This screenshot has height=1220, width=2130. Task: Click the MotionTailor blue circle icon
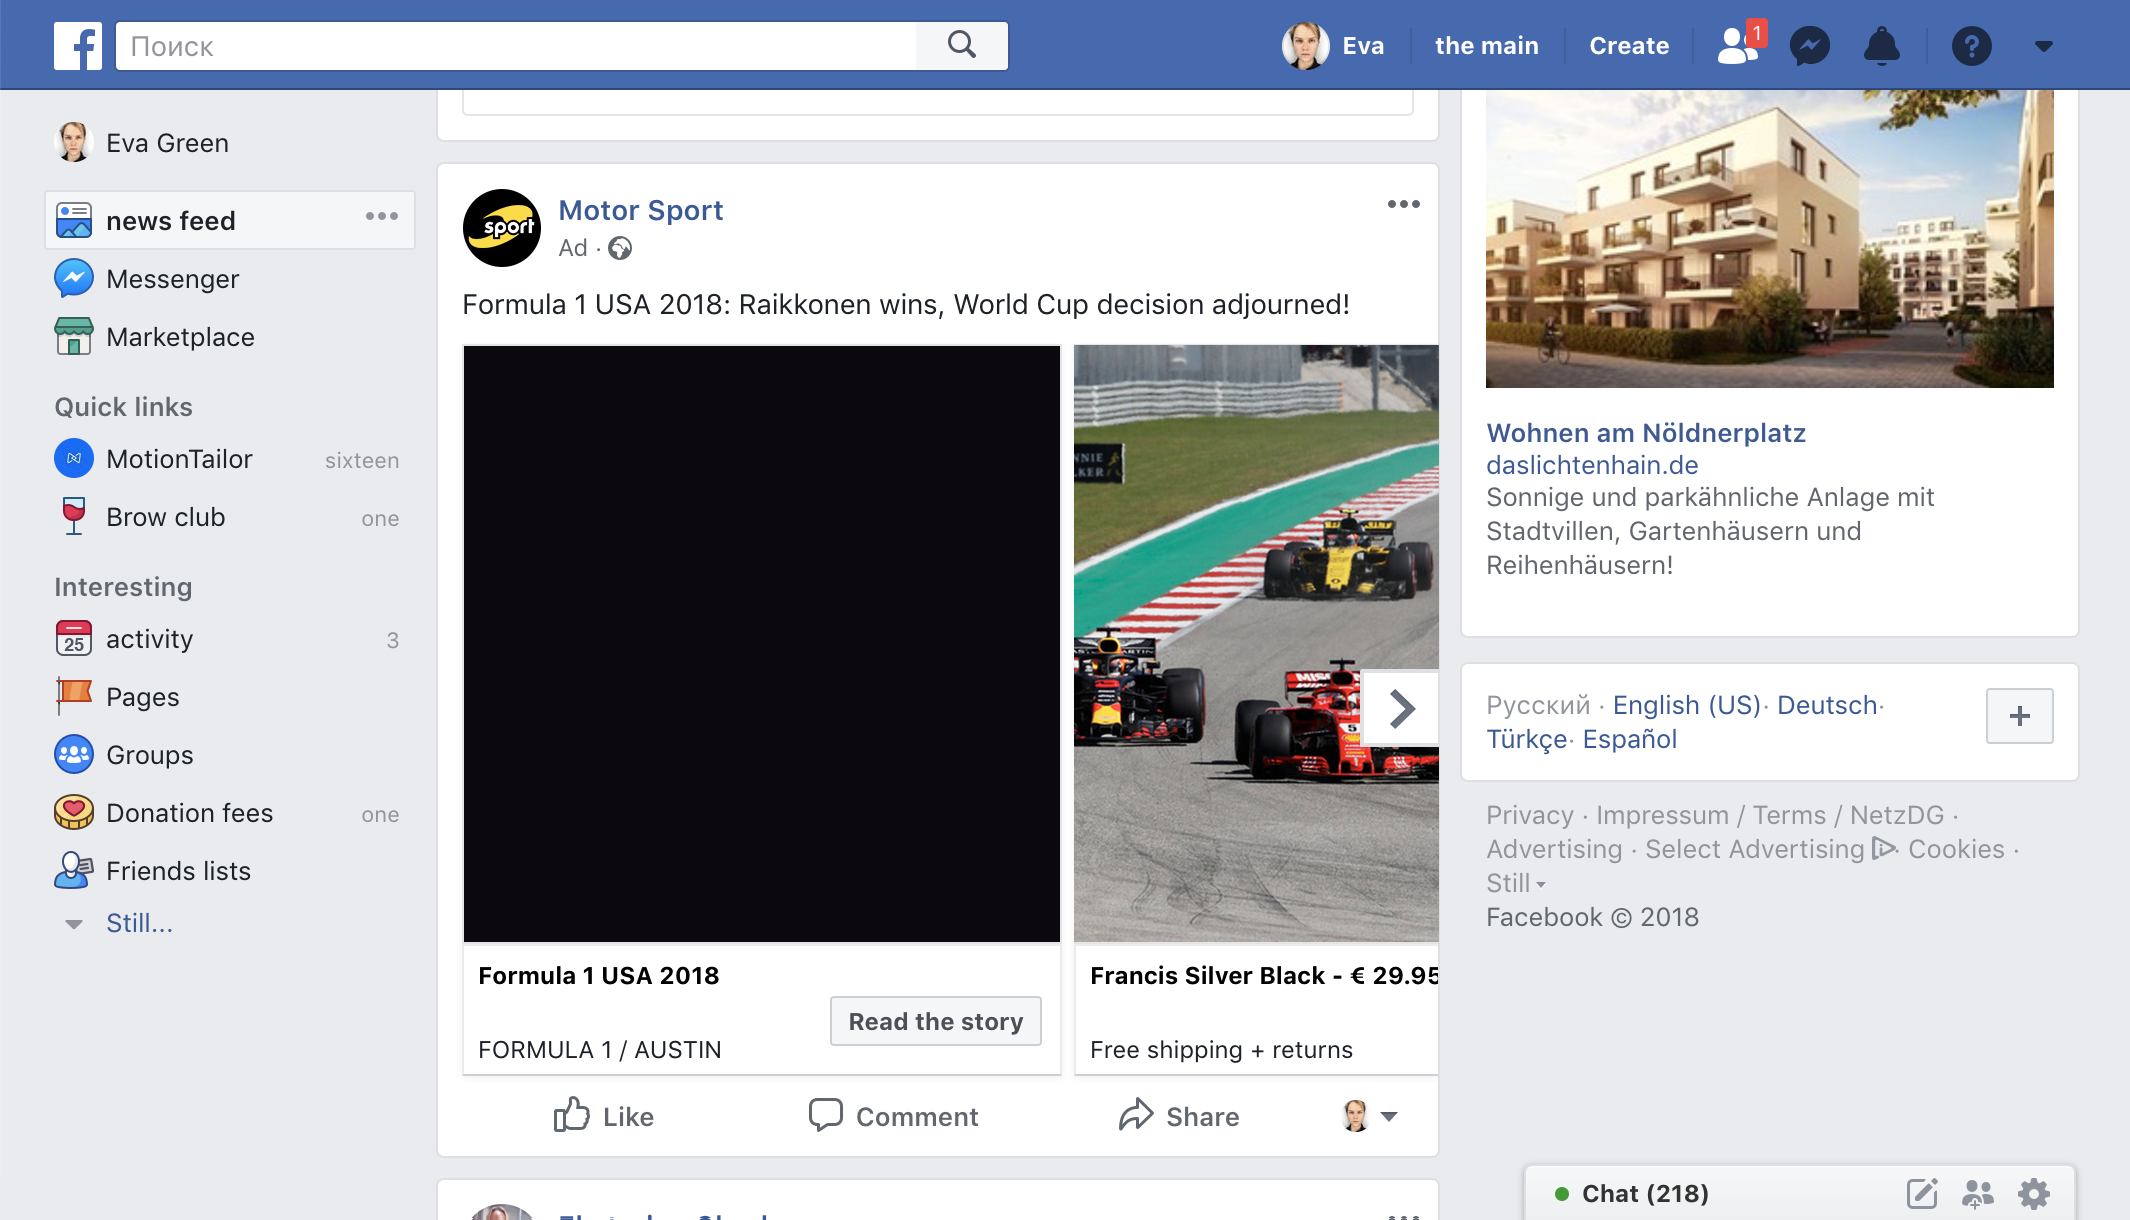click(x=74, y=458)
